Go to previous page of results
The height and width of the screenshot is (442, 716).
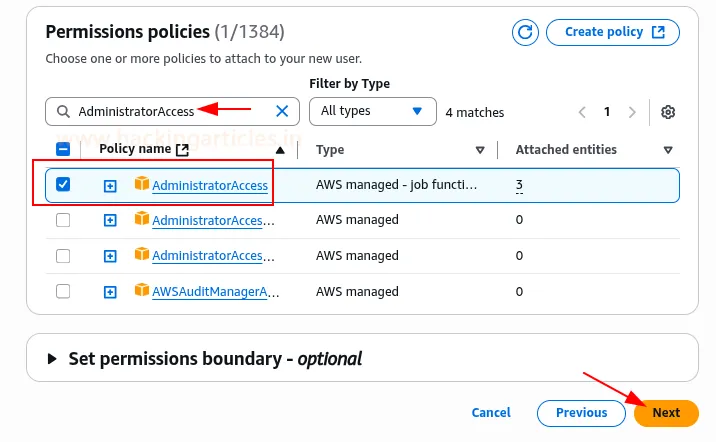583,112
